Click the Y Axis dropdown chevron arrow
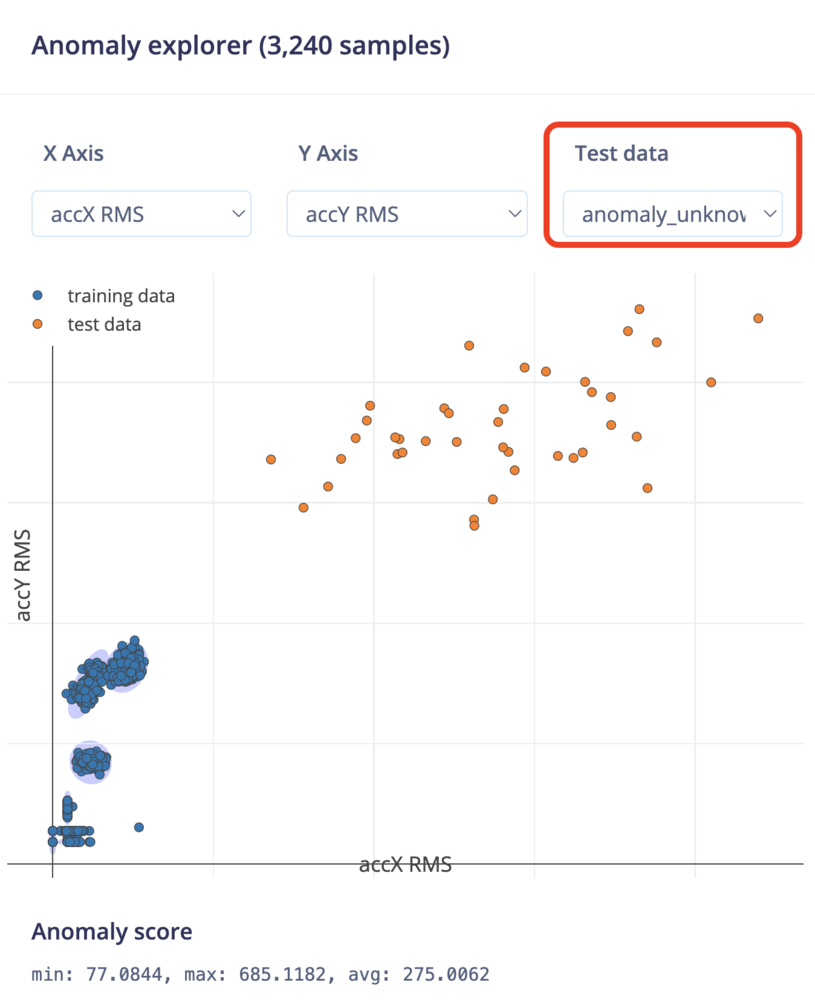This screenshot has width=815, height=1000. 515,214
